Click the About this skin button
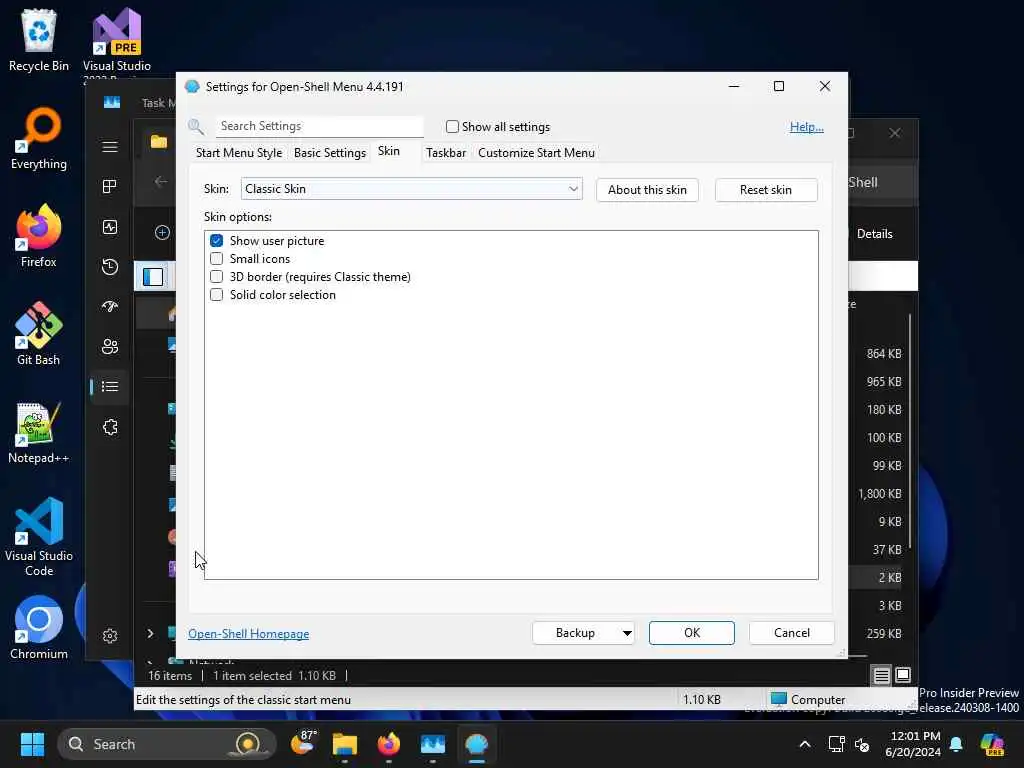This screenshot has width=1024, height=768. click(x=647, y=190)
